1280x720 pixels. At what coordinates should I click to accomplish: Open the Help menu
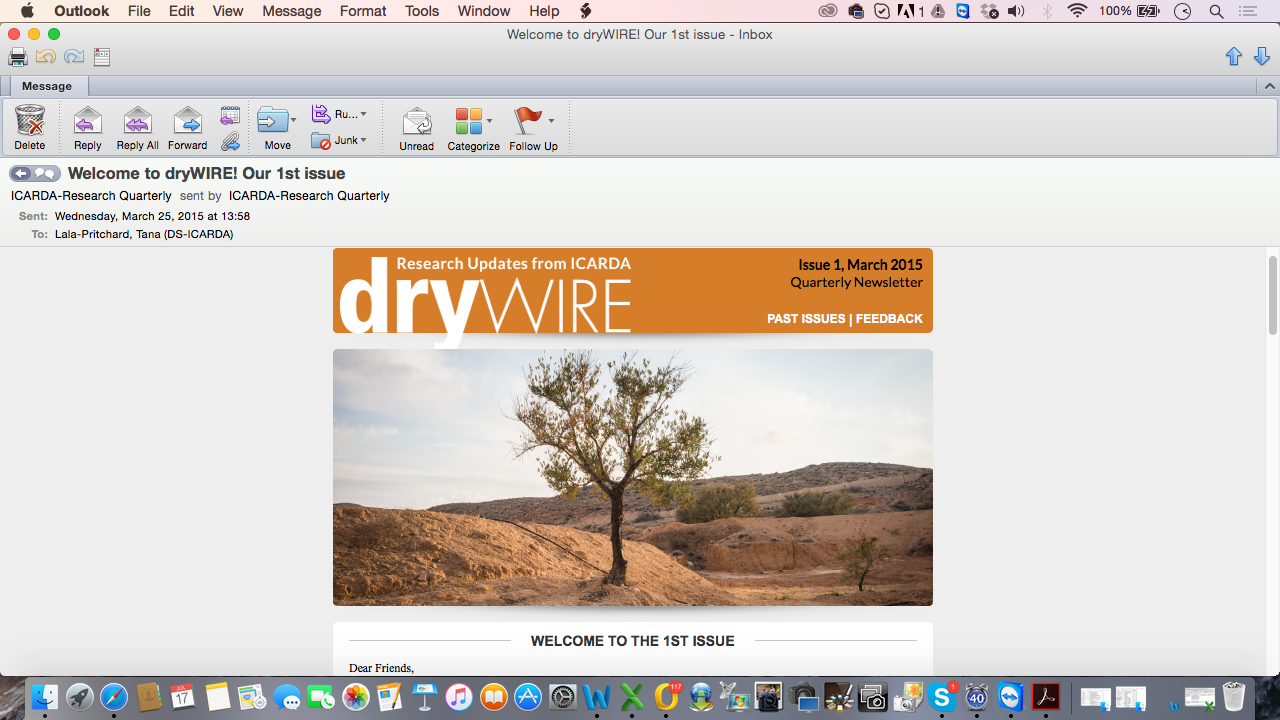pos(544,11)
